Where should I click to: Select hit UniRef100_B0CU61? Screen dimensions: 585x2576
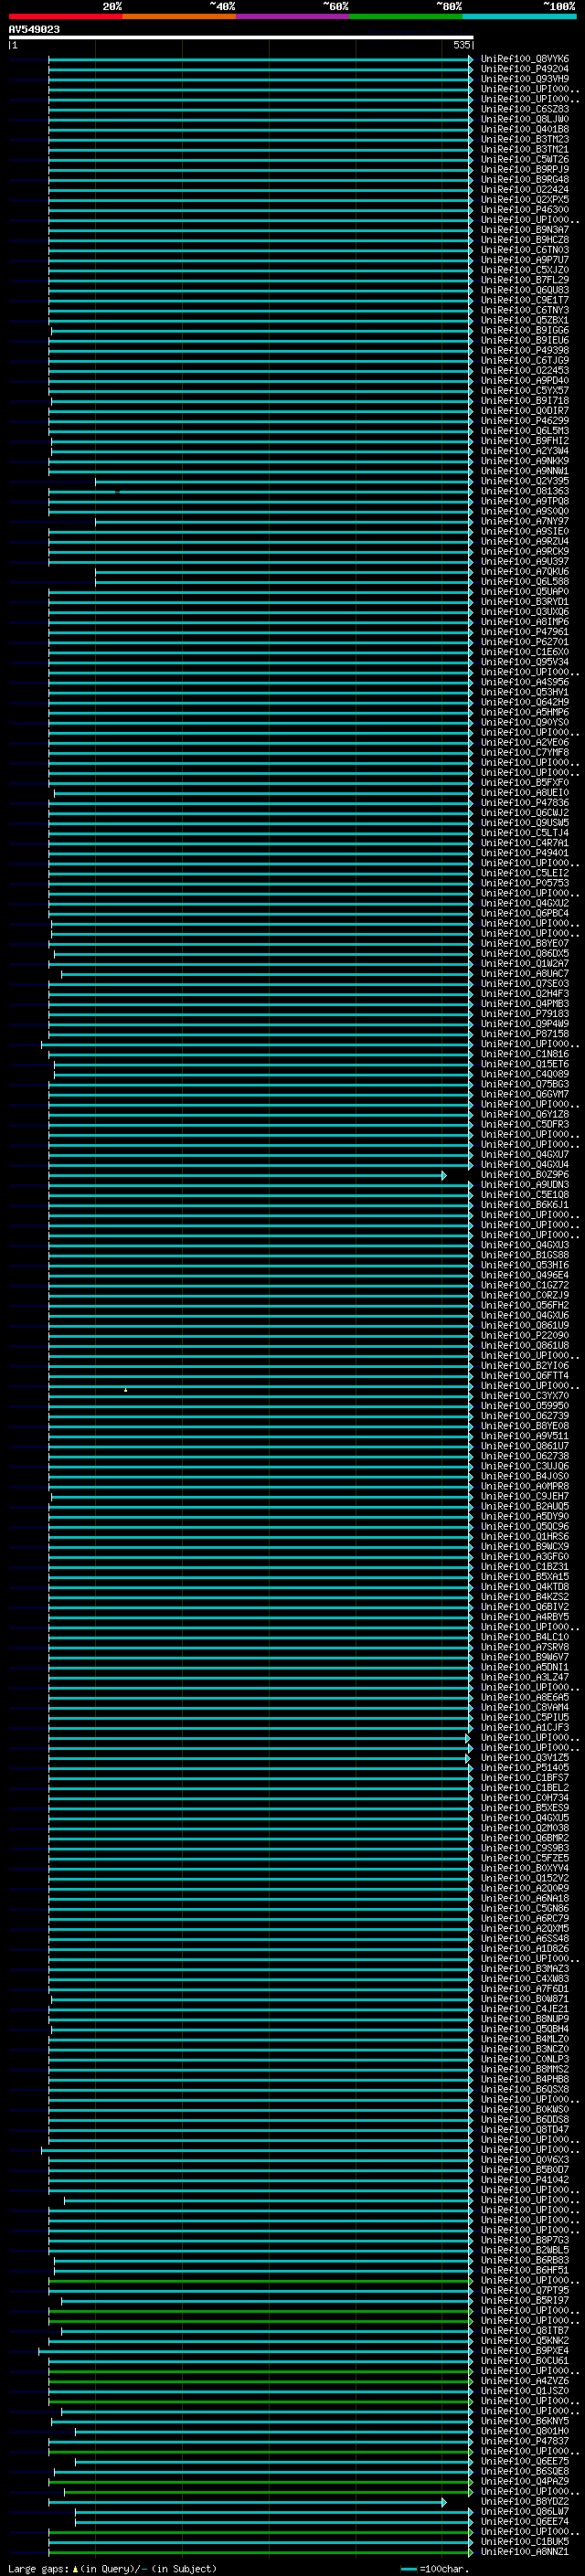[x=524, y=2360]
